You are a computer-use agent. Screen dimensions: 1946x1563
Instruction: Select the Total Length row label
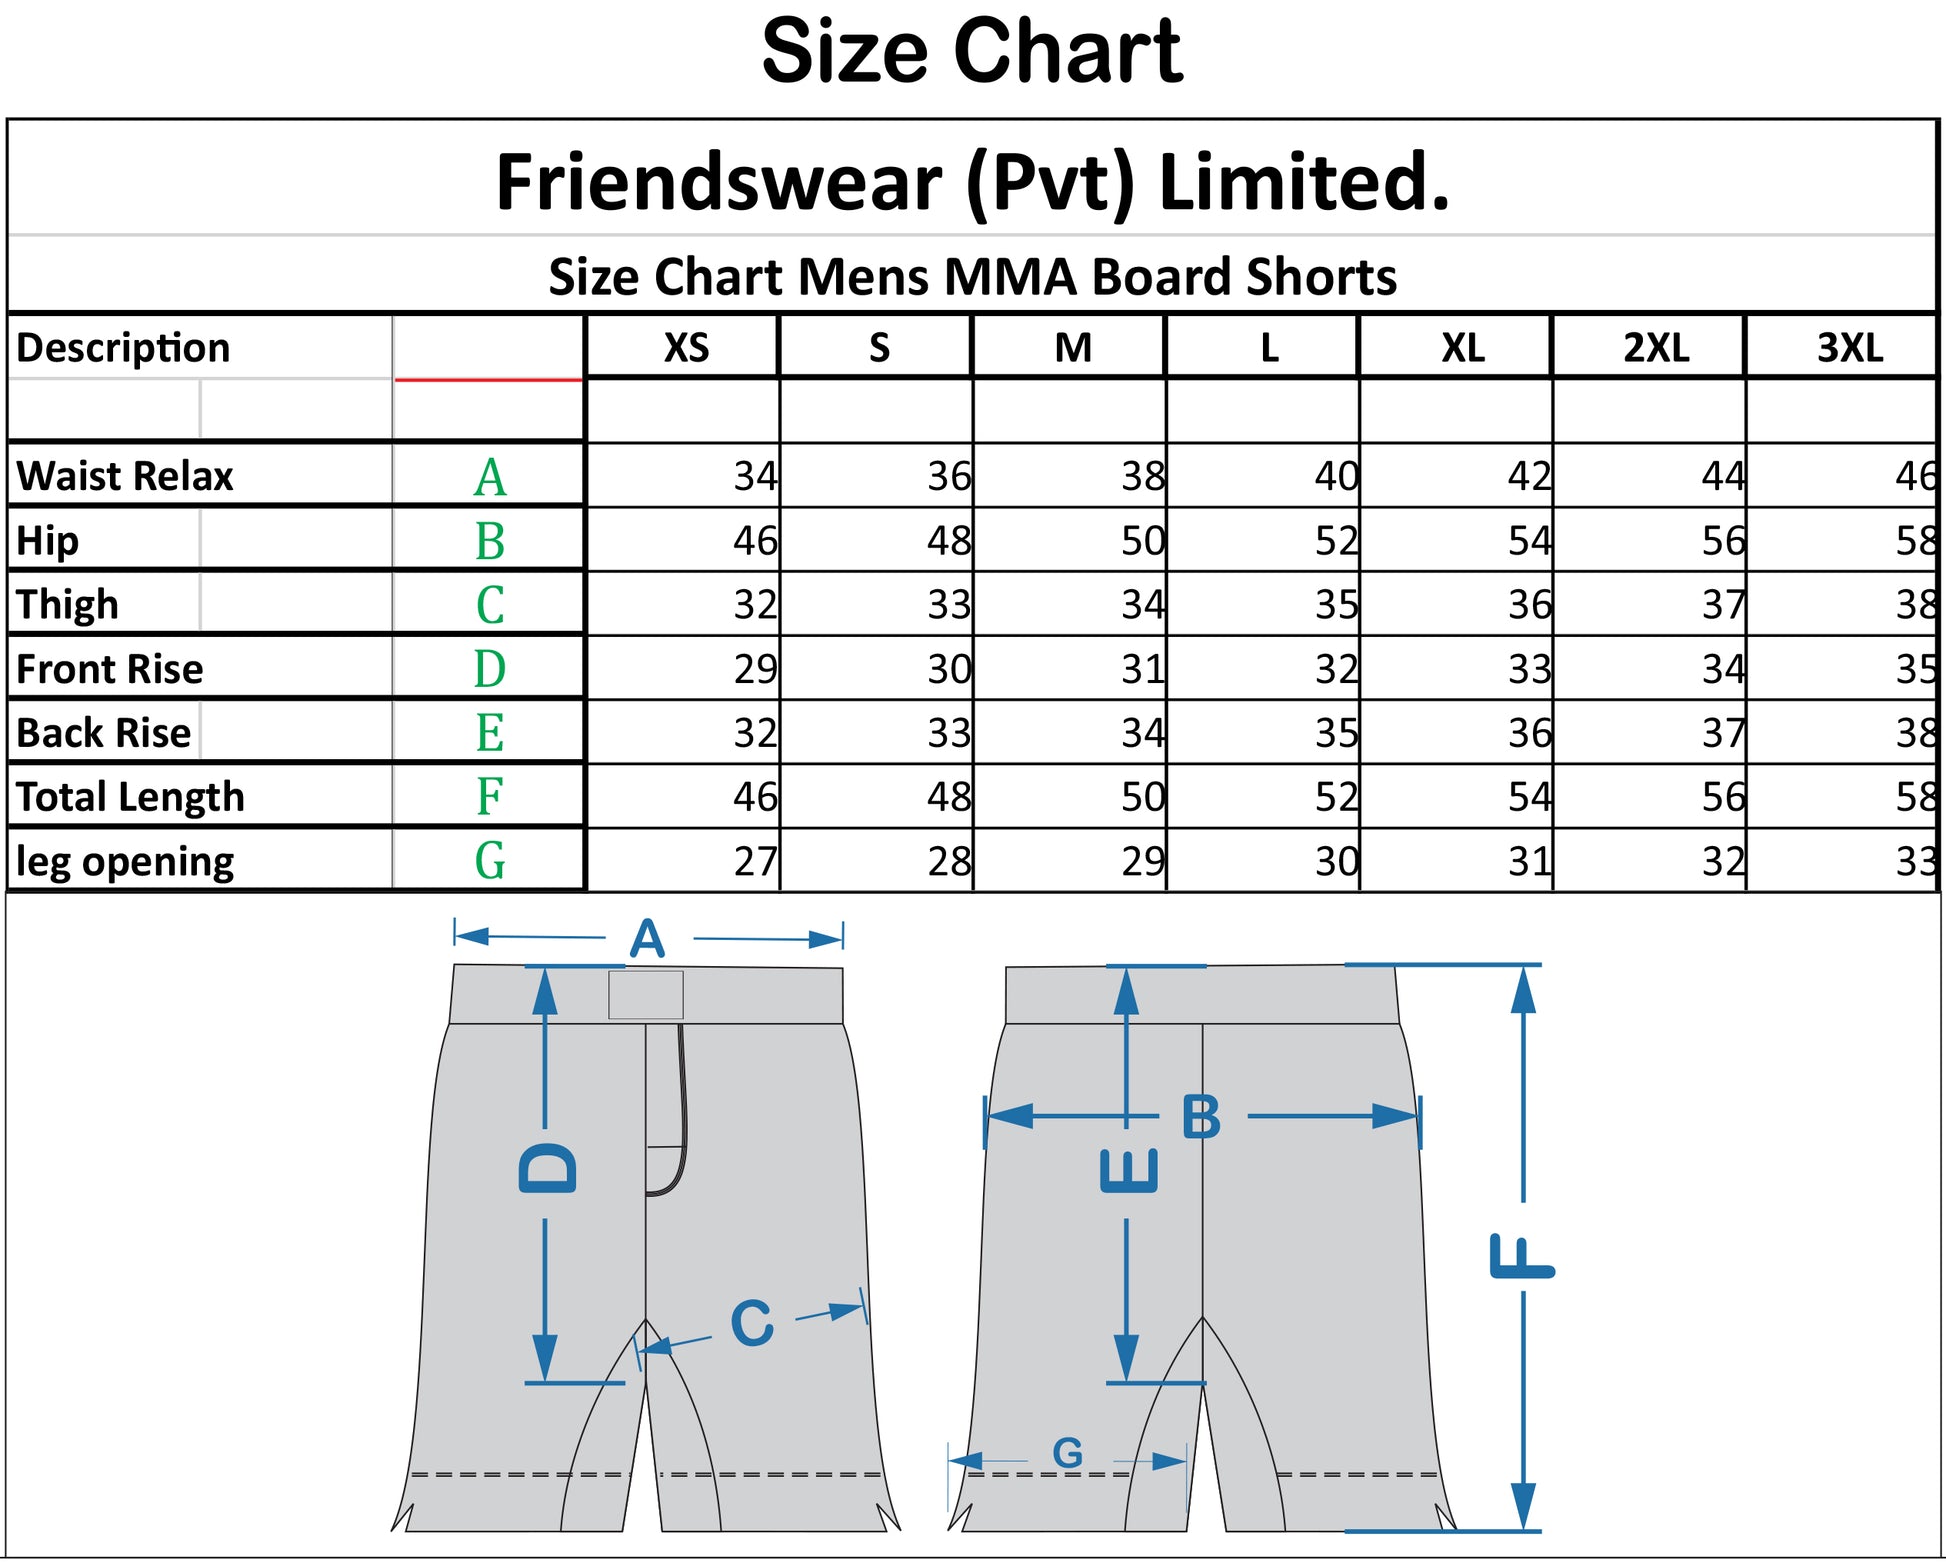click(131, 797)
